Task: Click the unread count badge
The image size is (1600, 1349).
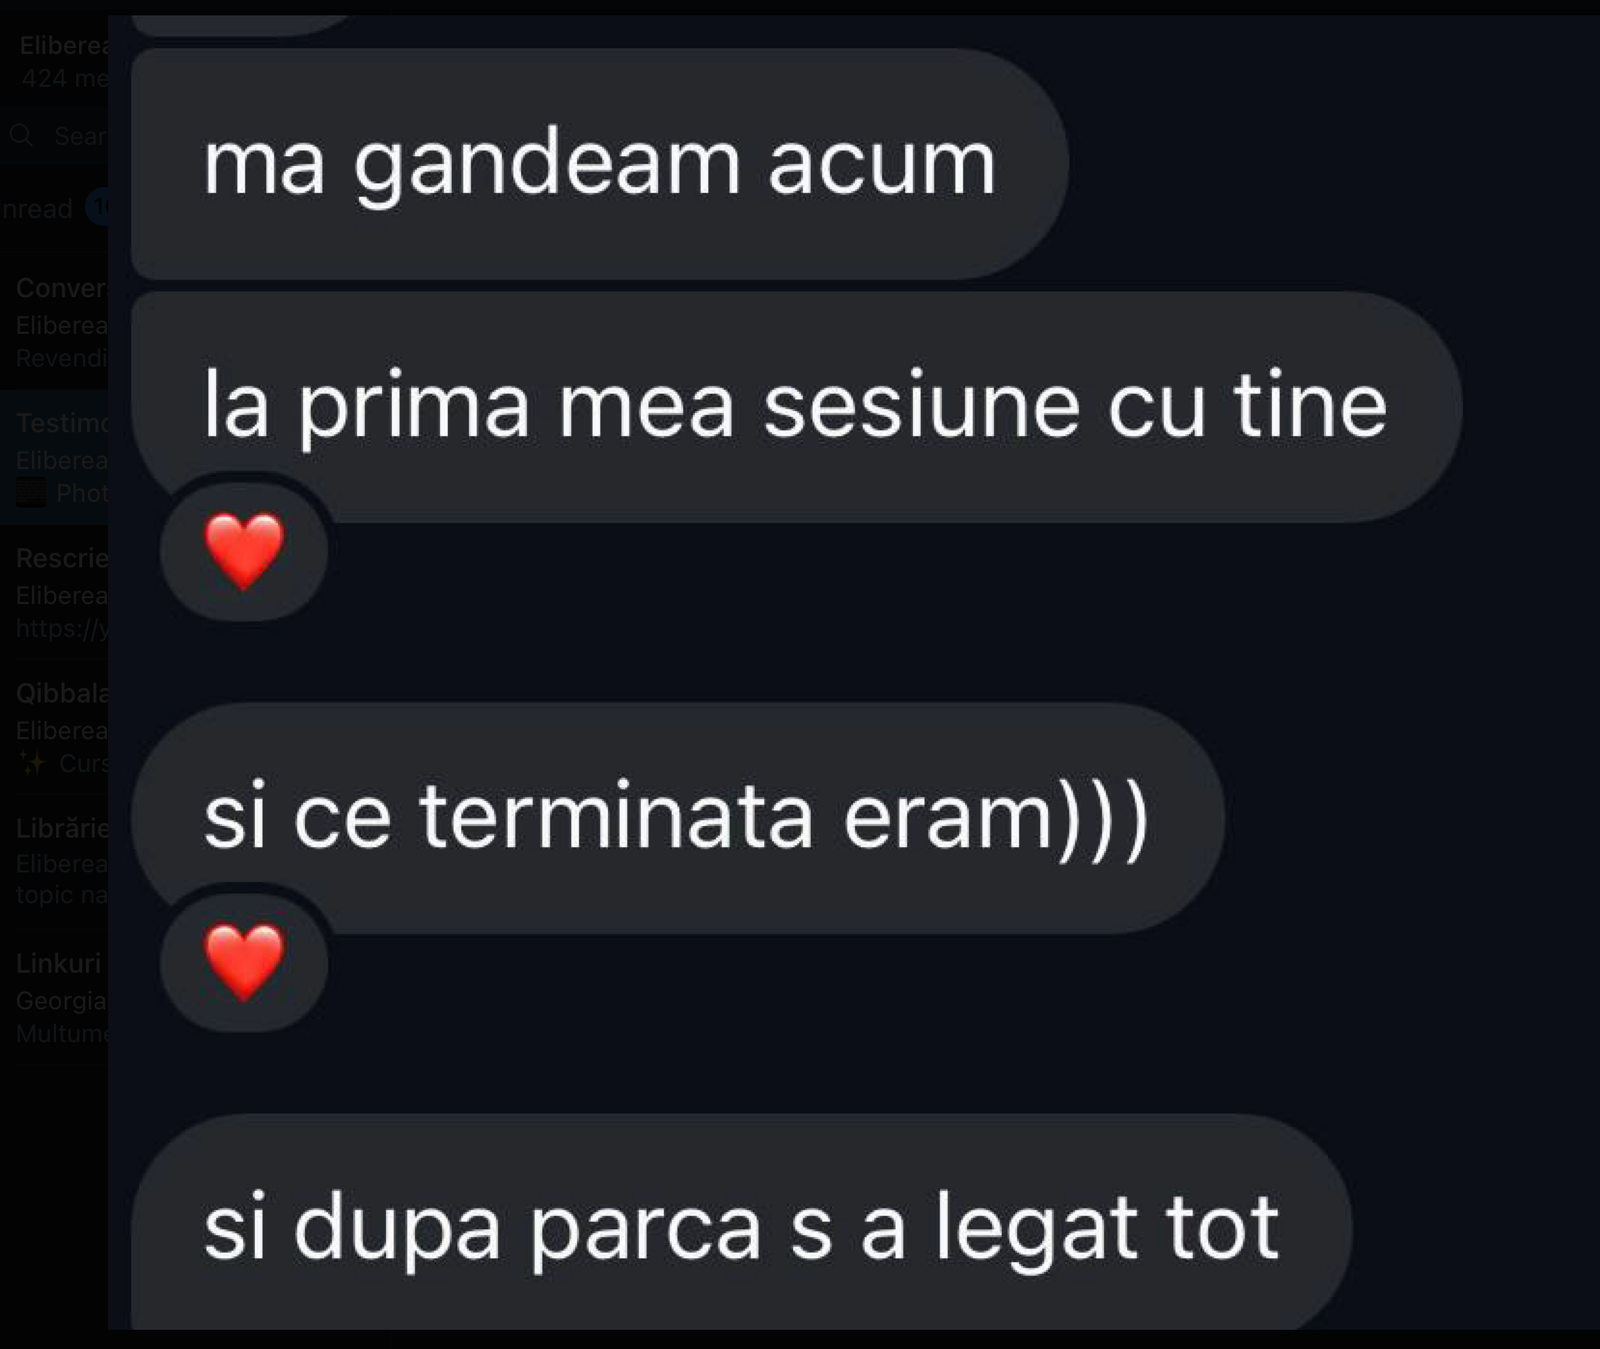Action: tap(98, 208)
